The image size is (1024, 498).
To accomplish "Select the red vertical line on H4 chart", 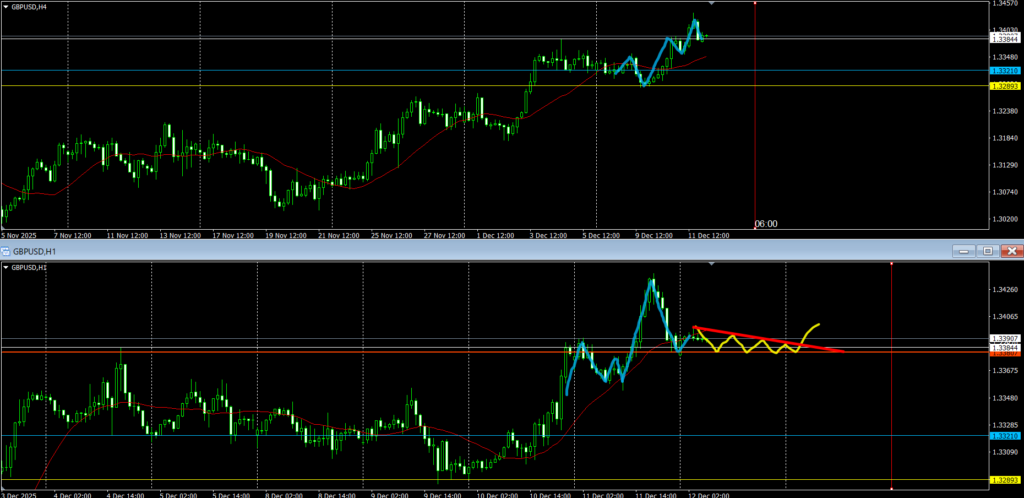I will coord(754,120).
